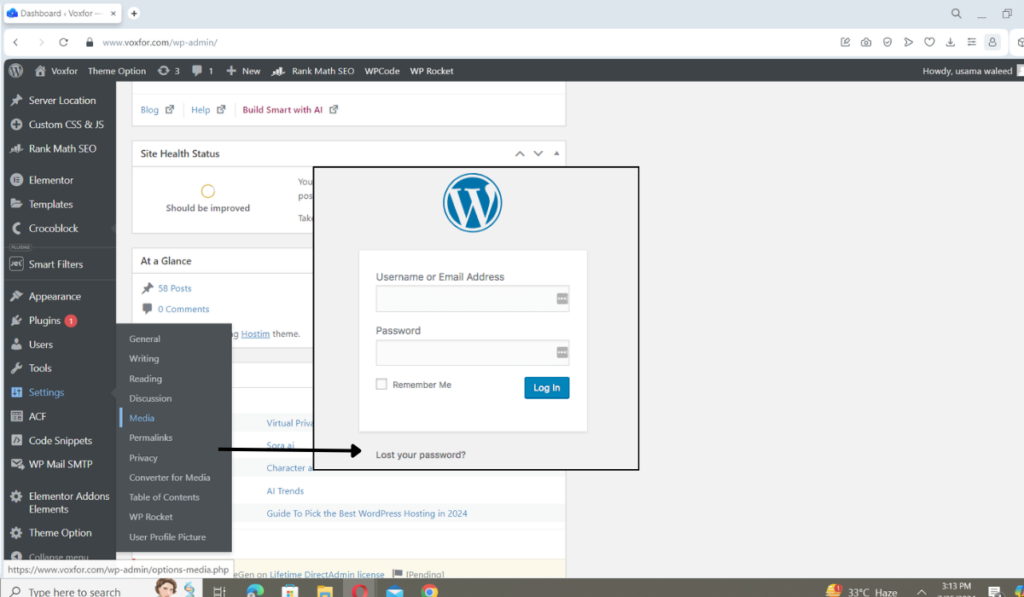Image resolution: width=1024 pixels, height=597 pixels.
Task: Collapse the Site Health Status panel
Action: [557, 154]
